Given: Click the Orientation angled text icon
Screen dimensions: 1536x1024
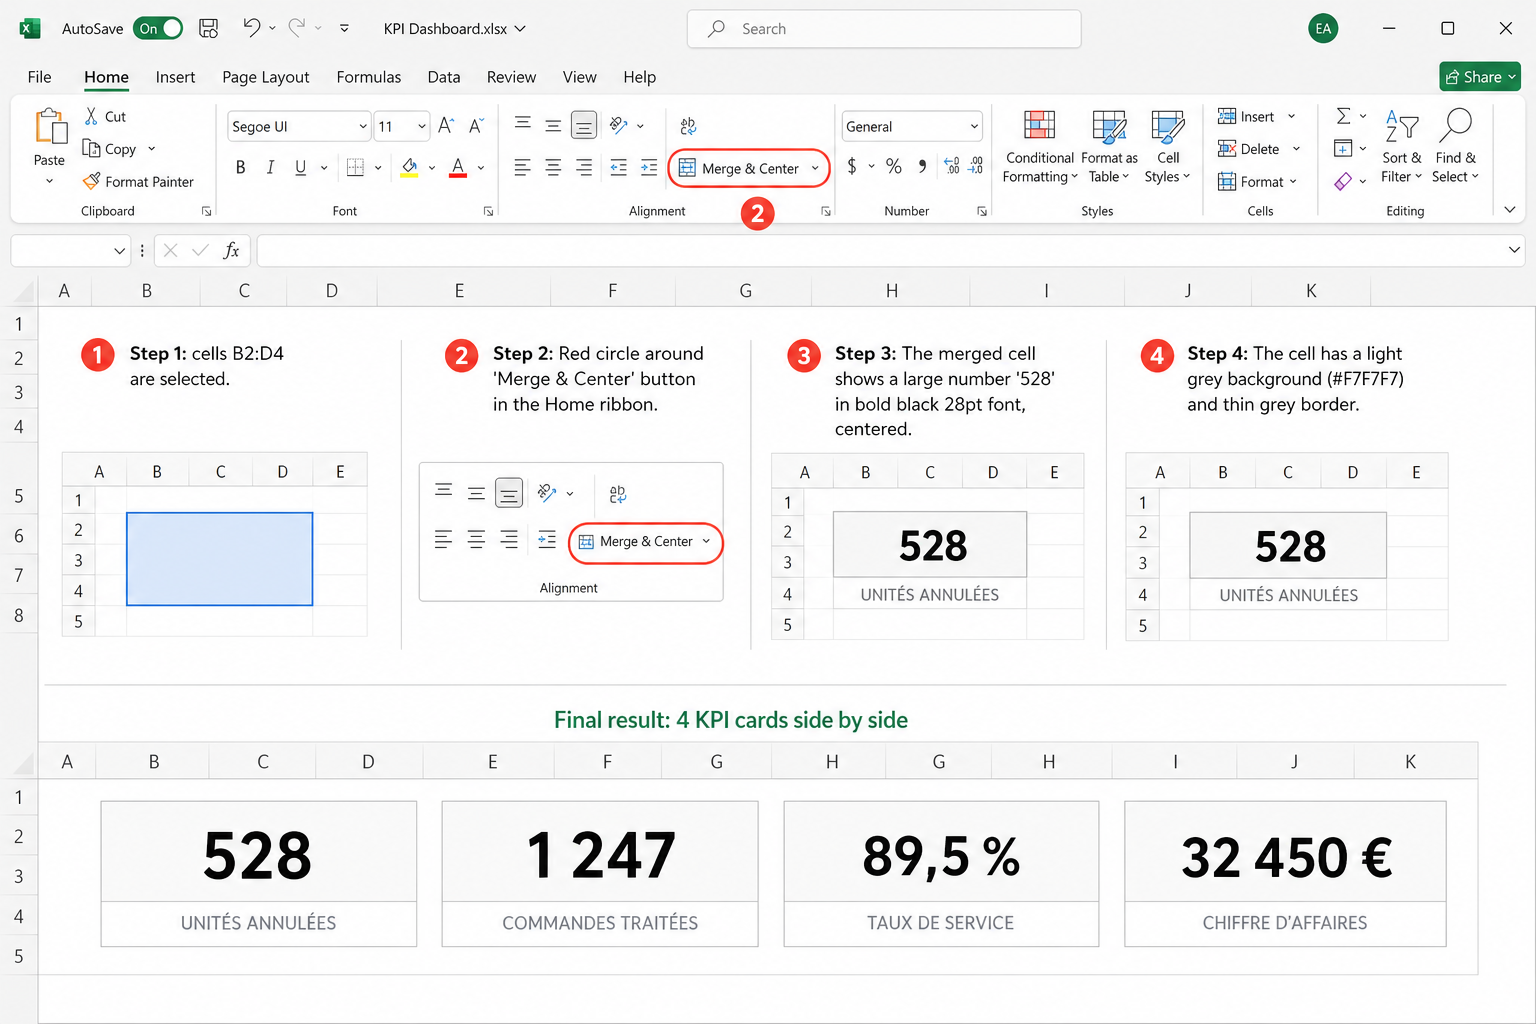Looking at the screenshot, I should point(619,125).
